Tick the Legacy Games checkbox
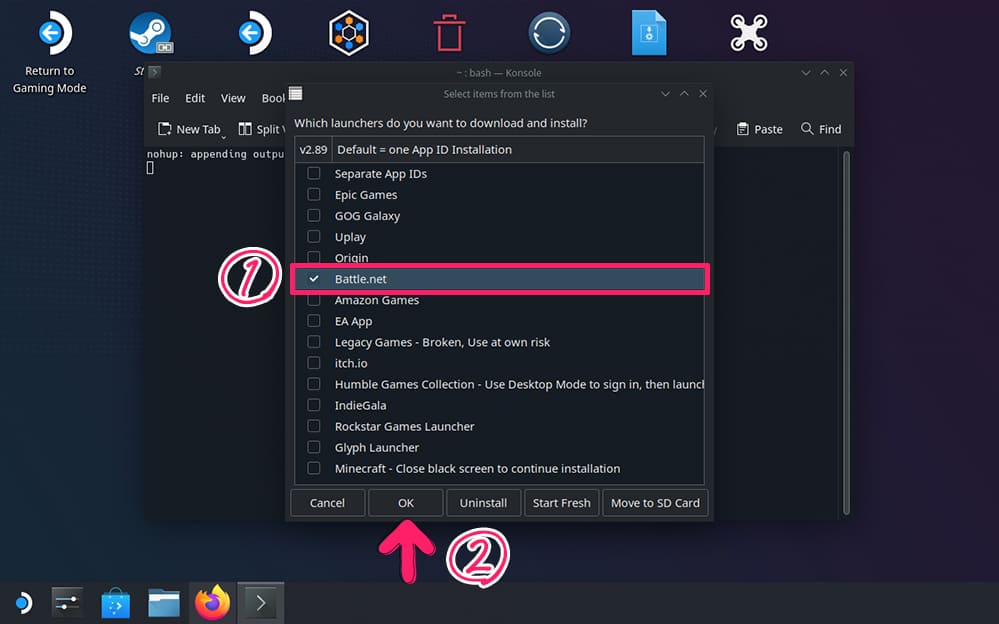Viewport: 999px width, 624px height. click(313, 342)
